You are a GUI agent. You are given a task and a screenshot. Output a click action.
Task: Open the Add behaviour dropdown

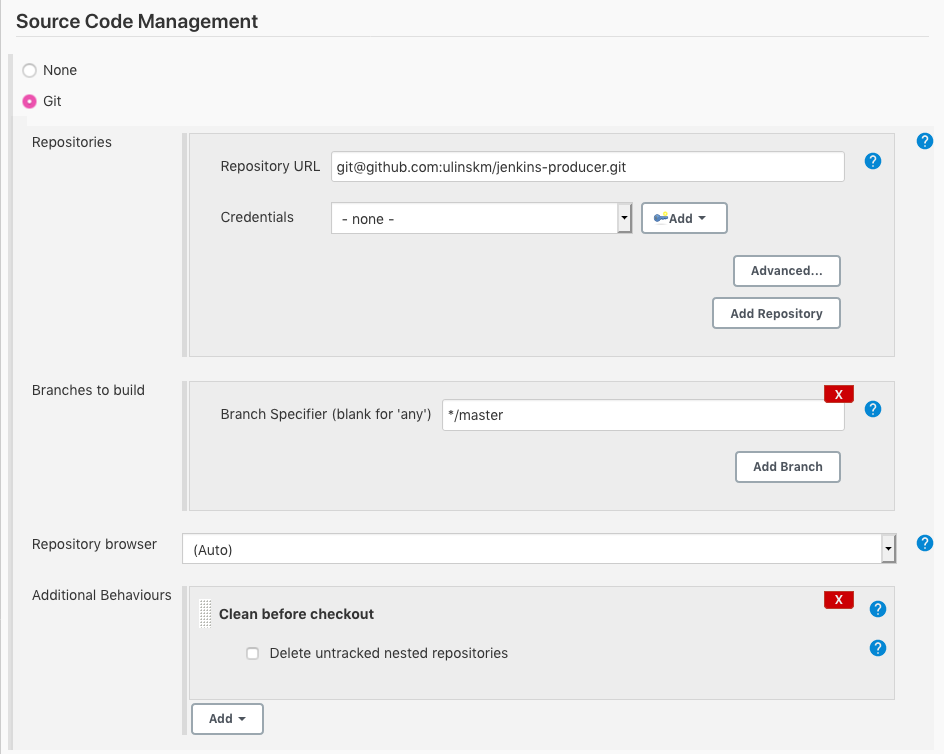tap(227, 718)
